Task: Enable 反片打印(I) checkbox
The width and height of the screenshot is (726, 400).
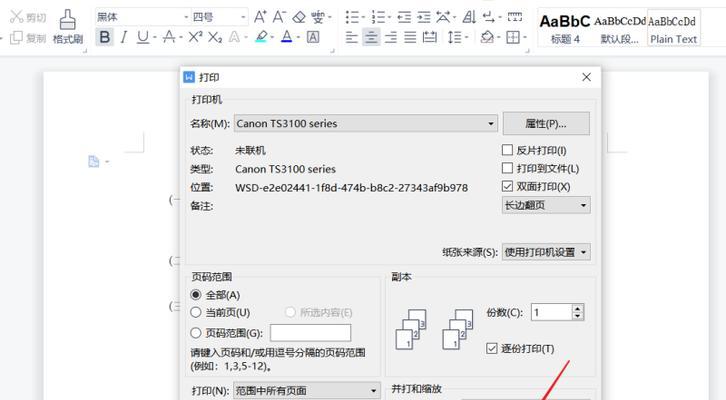Action: tap(507, 150)
